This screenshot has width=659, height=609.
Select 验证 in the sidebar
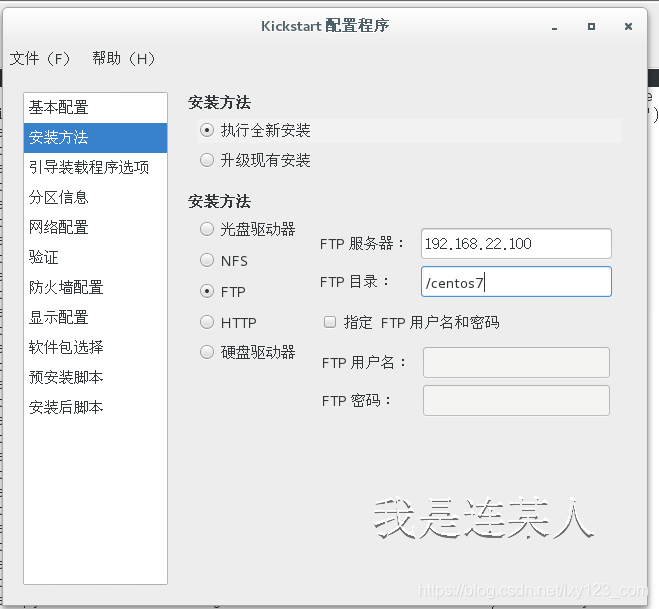pyautogui.click(x=95, y=257)
